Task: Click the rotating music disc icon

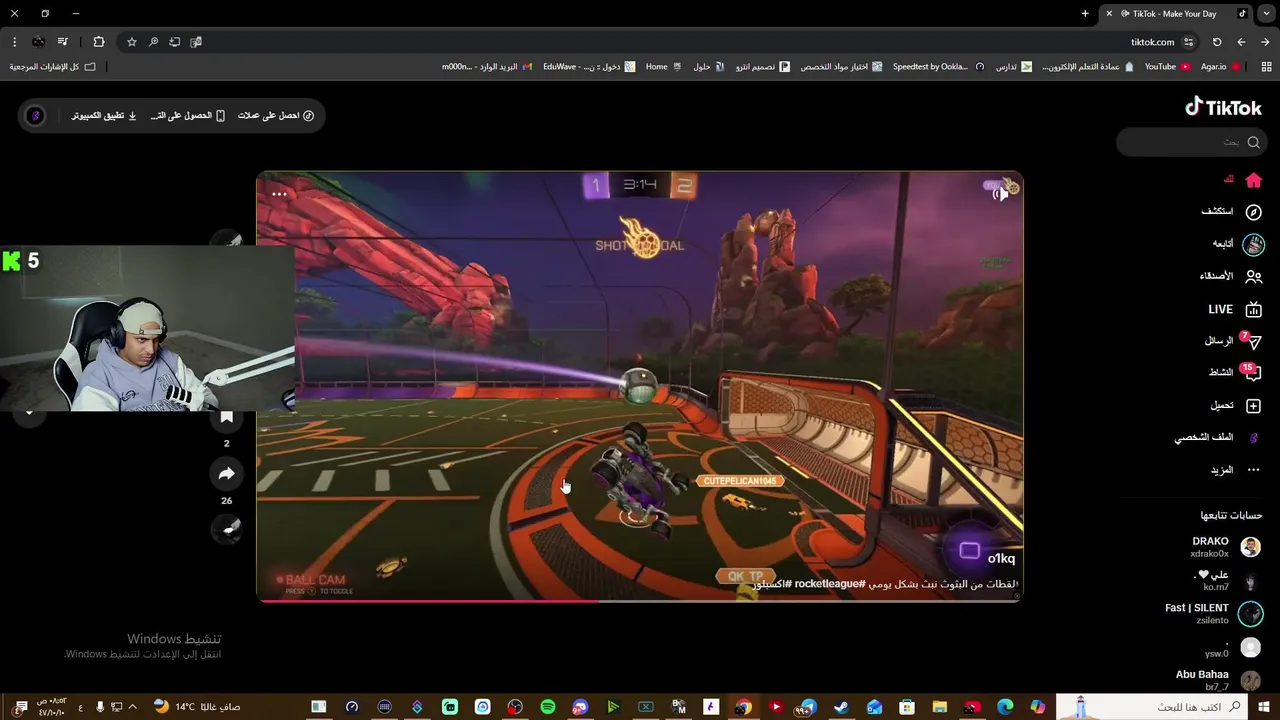Action: (227, 530)
